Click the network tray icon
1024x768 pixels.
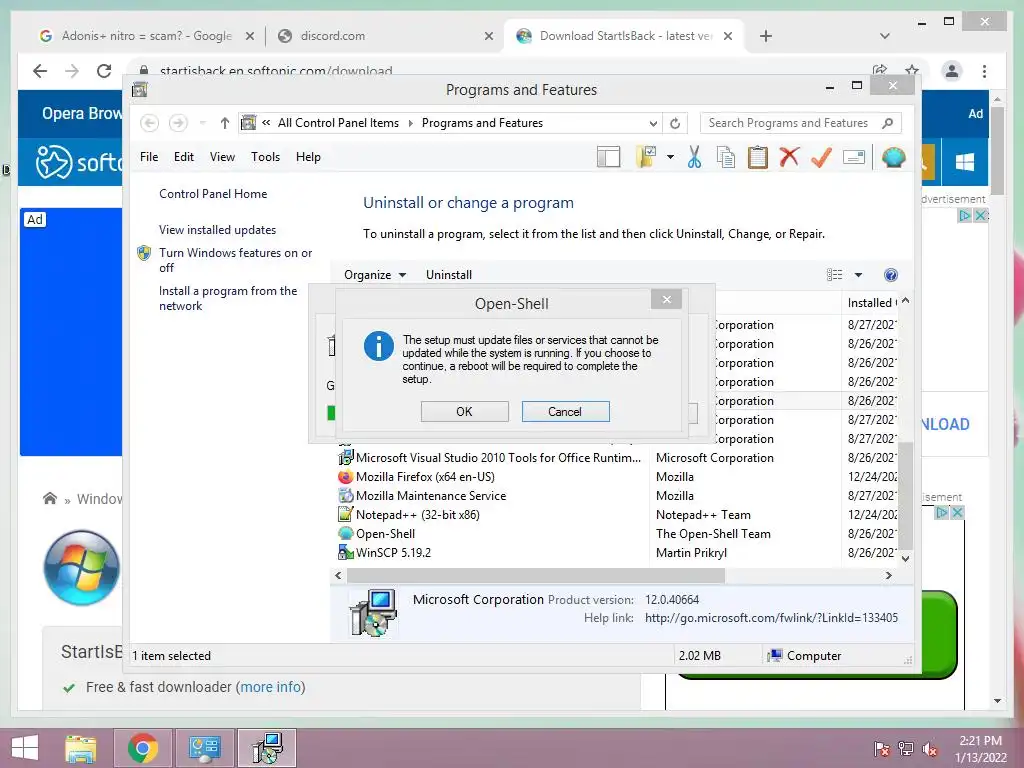point(905,748)
